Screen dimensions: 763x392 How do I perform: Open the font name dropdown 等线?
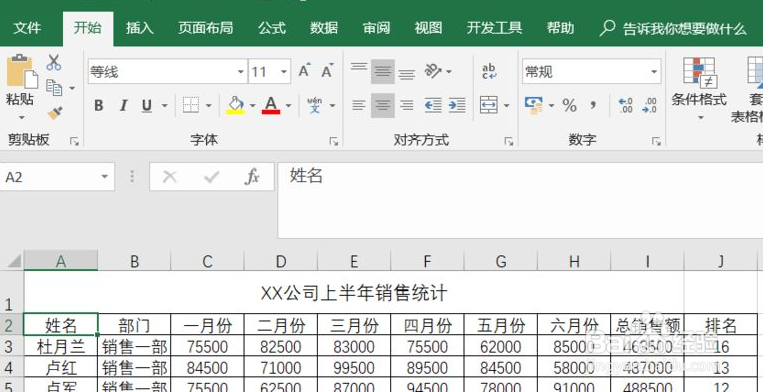pyautogui.click(x=241, y=71)
